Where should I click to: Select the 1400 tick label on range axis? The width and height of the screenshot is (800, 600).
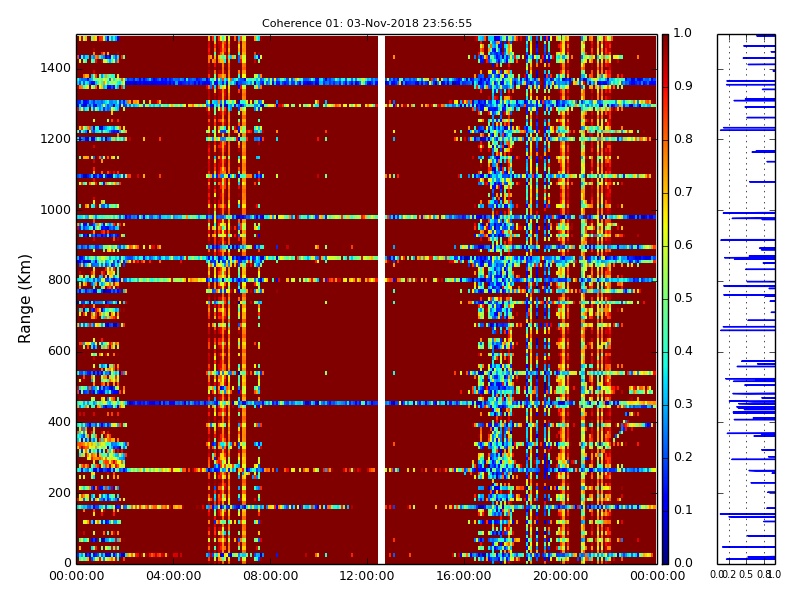pyautogui.click(x=56, y=68)
